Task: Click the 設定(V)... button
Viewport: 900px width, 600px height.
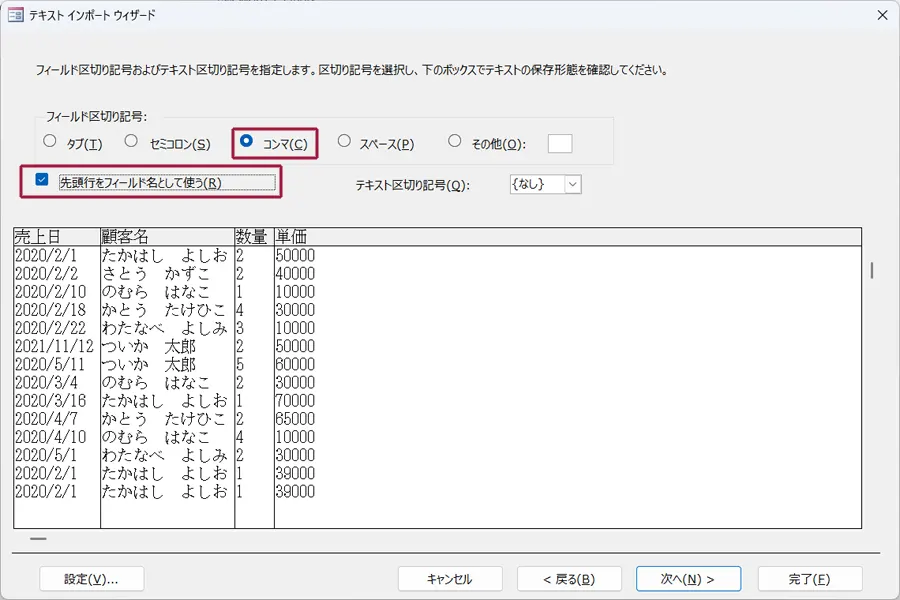Action: pyautogui.click(x=91, y=579)
